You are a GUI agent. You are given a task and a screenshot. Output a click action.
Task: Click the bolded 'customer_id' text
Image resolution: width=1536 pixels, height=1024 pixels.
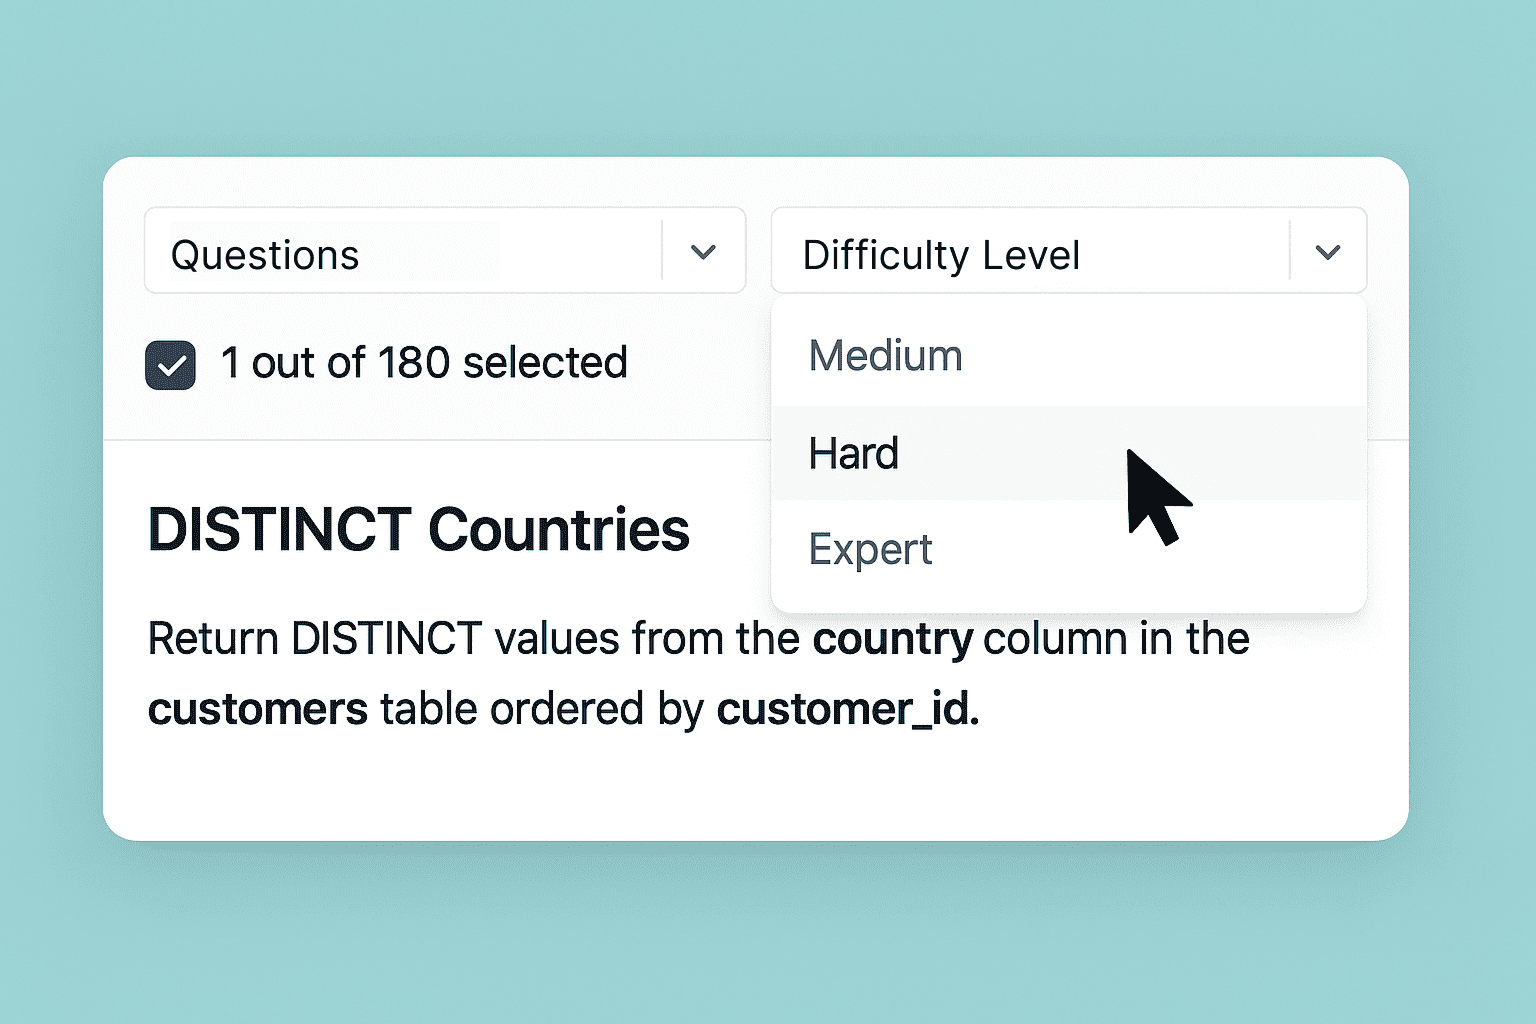click(843, 709)
